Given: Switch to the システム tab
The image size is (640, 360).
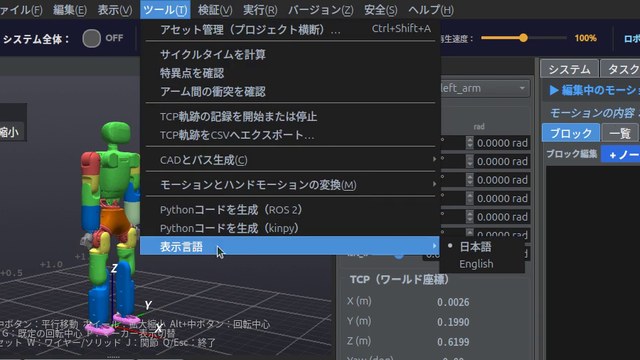Looking at the screenshot, I should click(x=569, y=69).
